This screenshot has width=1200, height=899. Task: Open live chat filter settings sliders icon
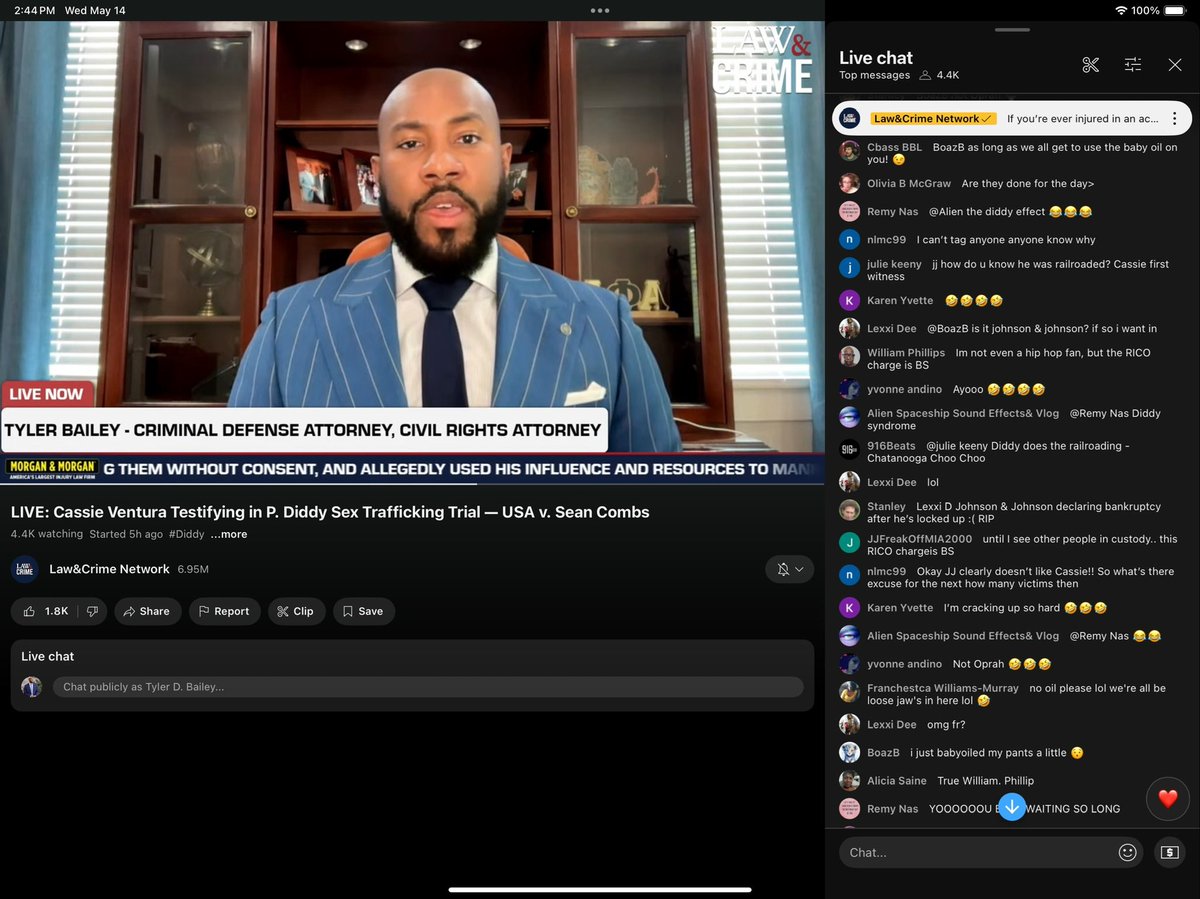[1133, 65]
